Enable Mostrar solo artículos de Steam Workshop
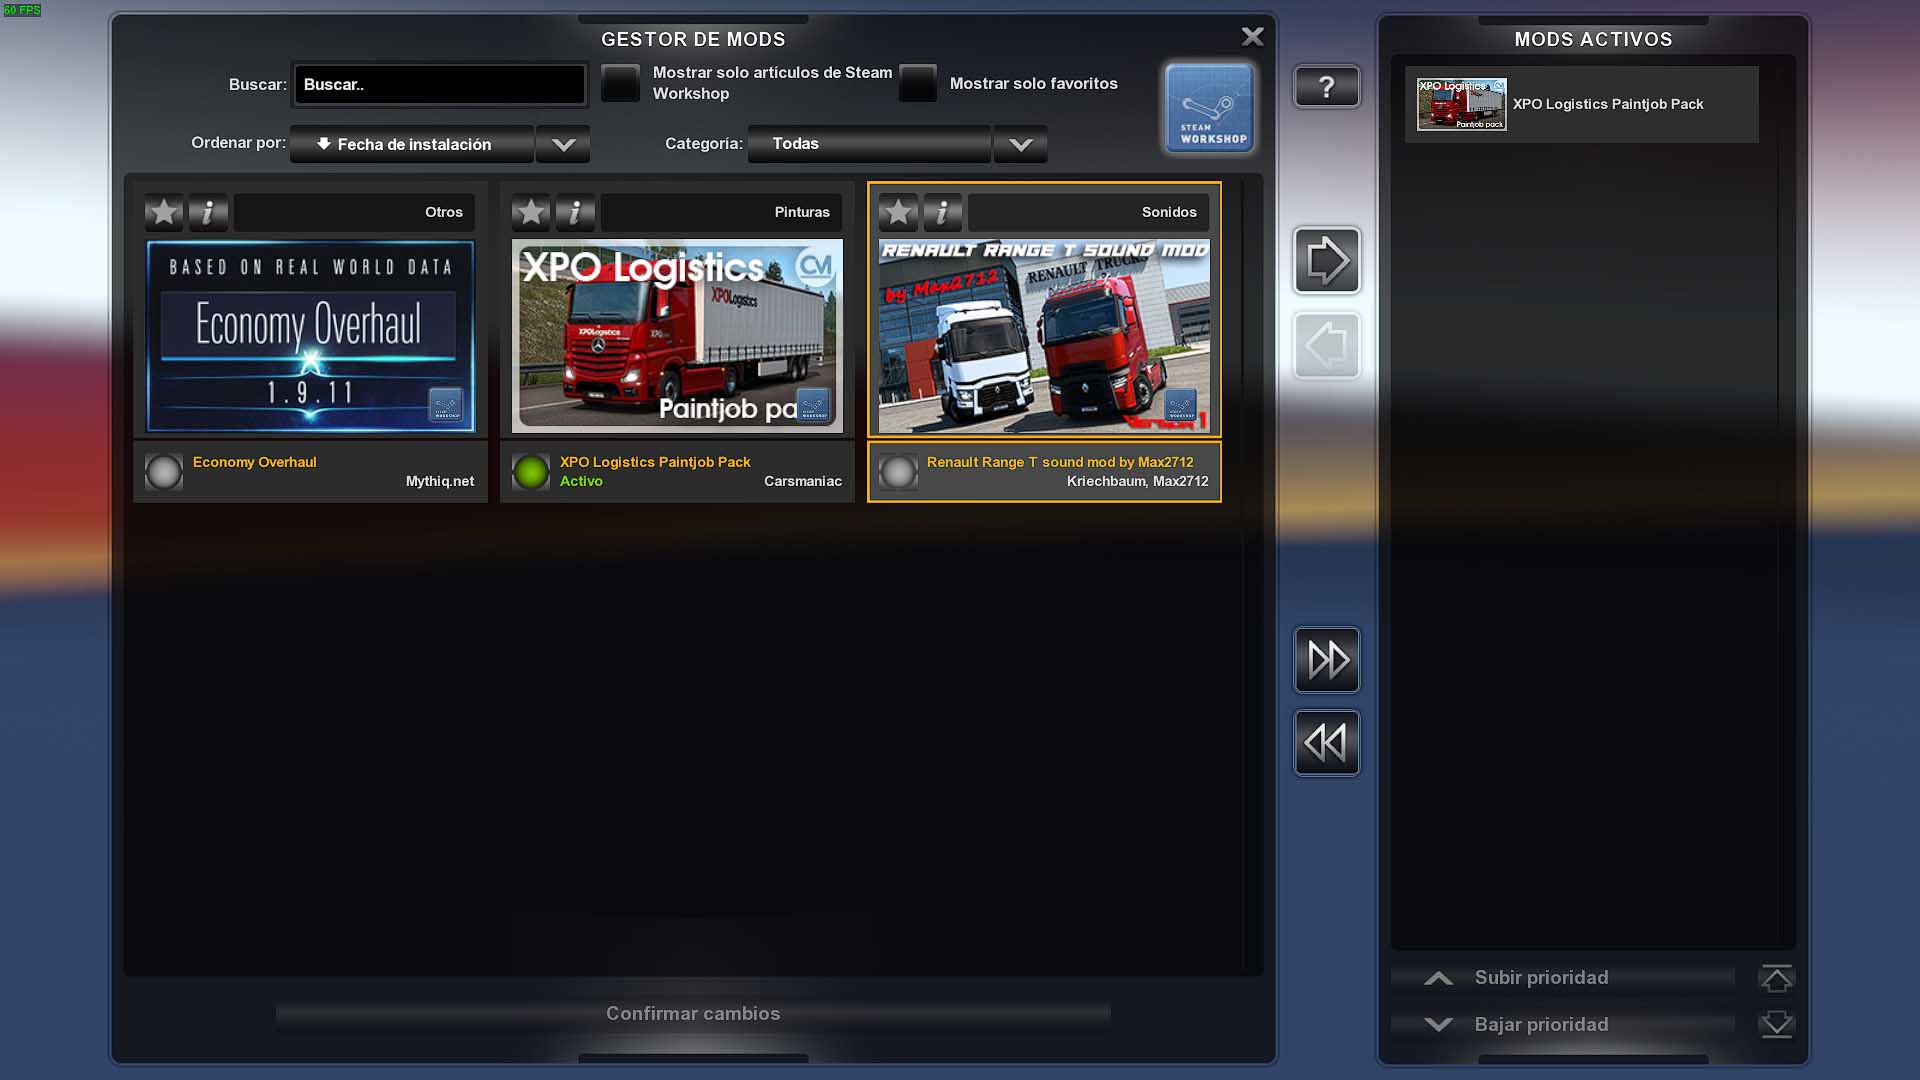 [x=620, y=83]
